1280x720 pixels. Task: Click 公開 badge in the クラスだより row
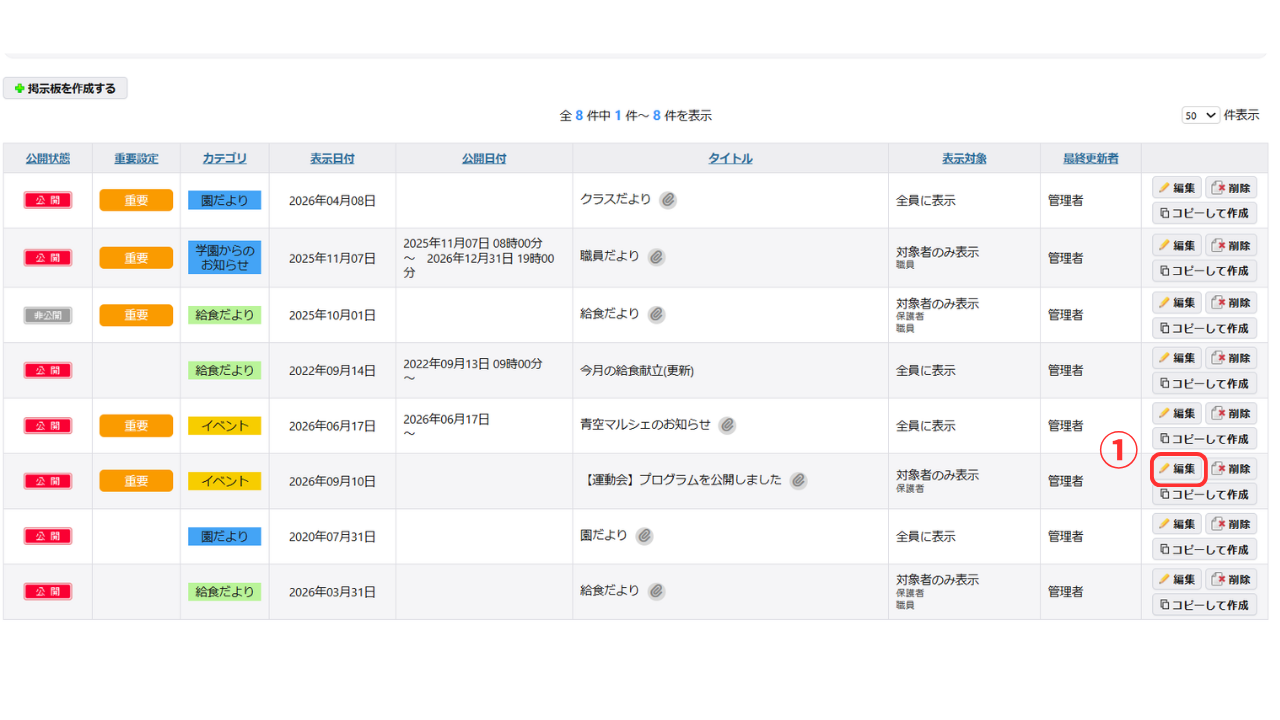coord(48,200)
